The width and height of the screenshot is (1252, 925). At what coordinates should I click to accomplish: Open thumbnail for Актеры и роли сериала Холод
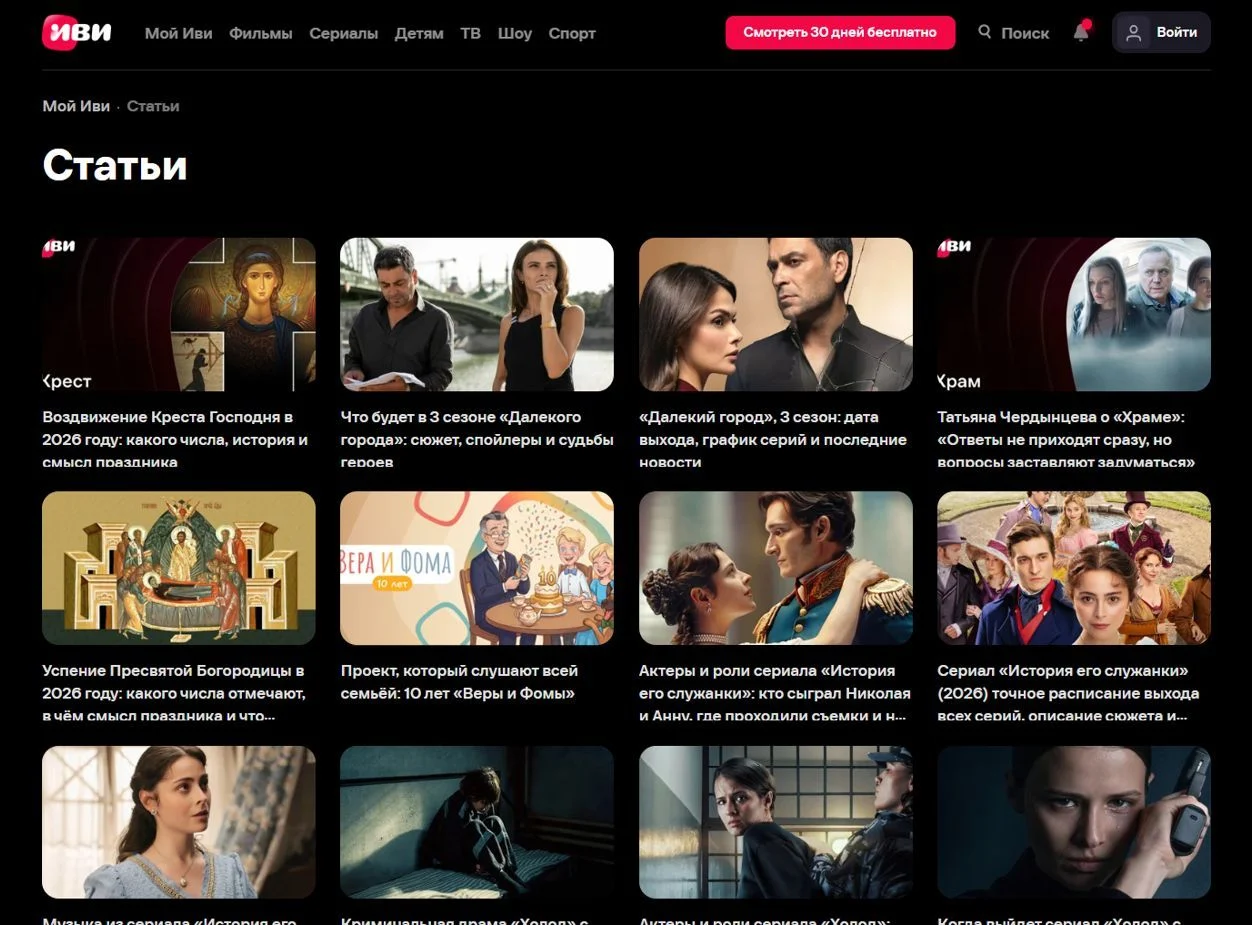click(x=776, y=822)
